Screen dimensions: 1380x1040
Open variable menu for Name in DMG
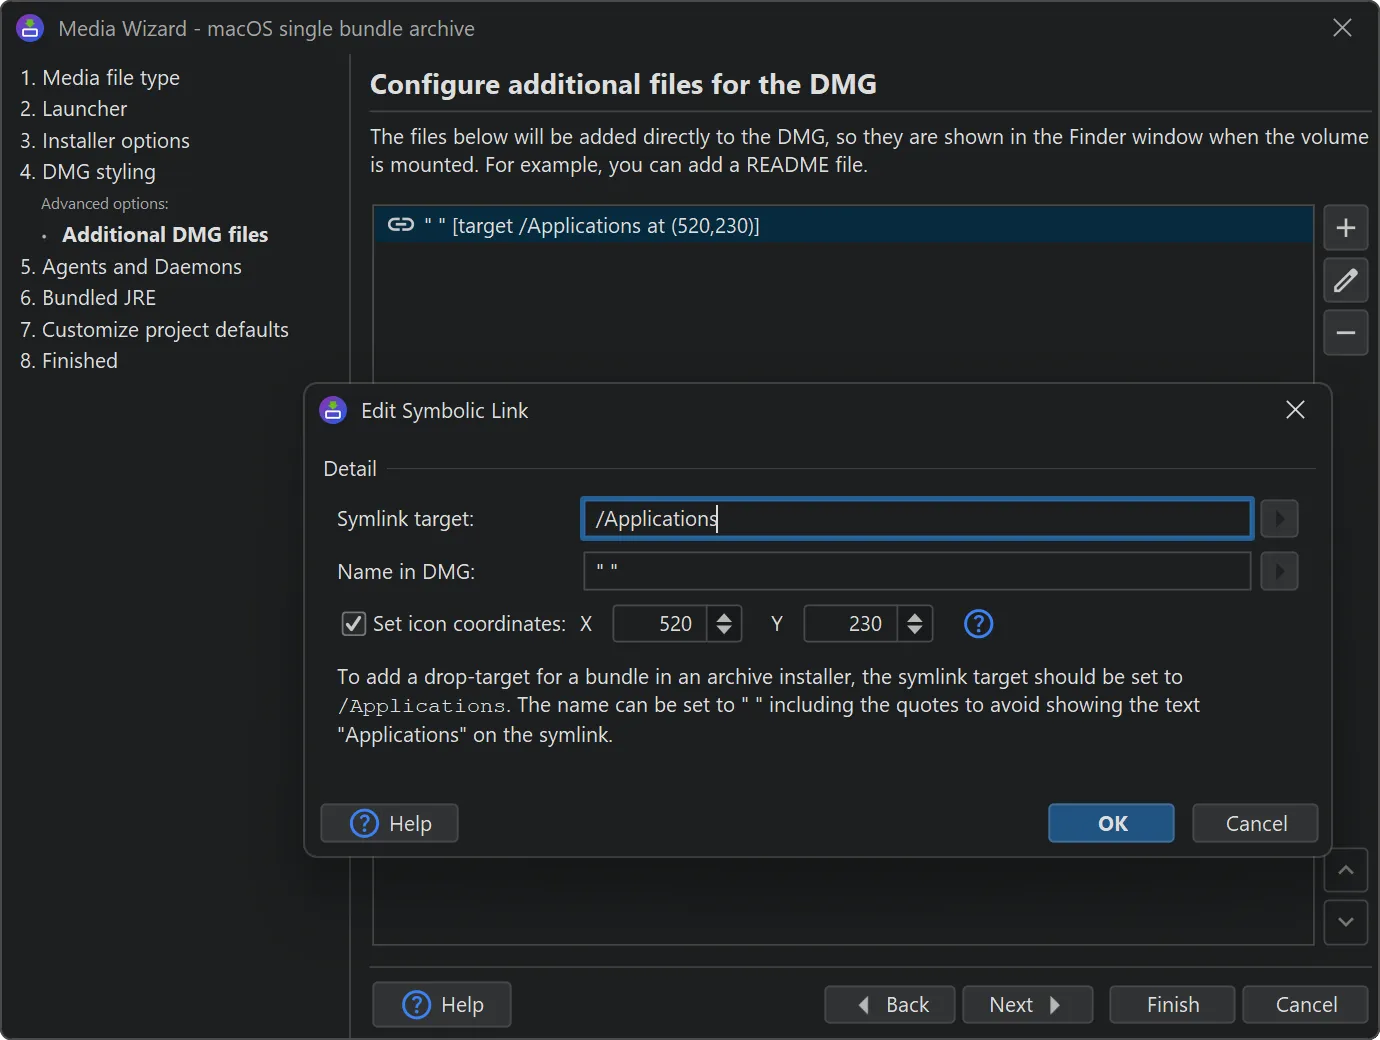pyautogui.click(x=1279, y=572)
